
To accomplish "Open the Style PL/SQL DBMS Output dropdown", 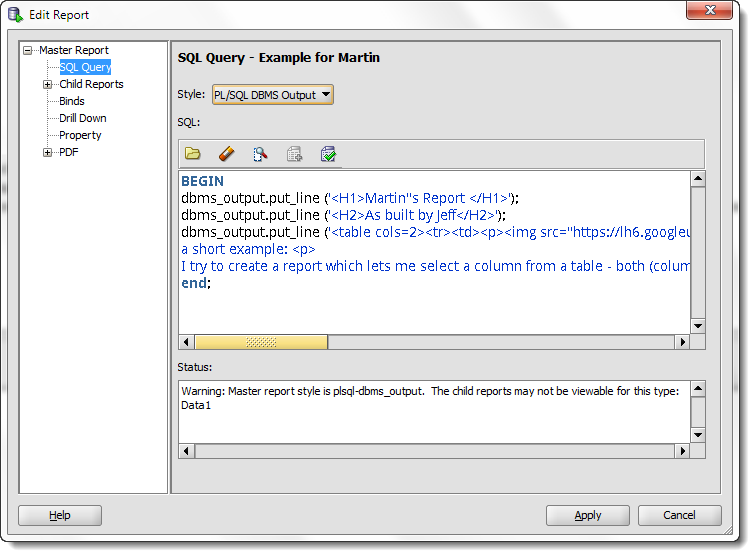I will click(273, 95).
